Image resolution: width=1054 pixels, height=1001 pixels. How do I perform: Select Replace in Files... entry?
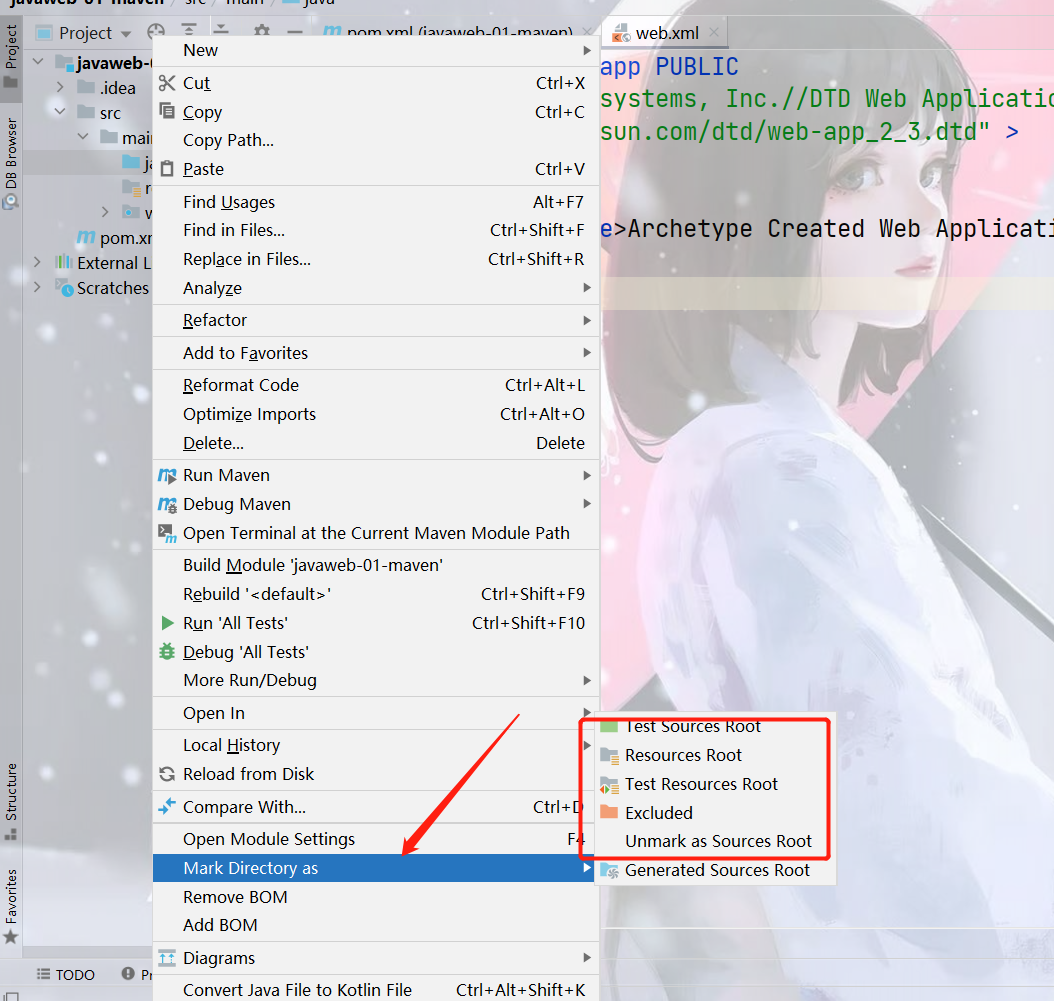375,259
